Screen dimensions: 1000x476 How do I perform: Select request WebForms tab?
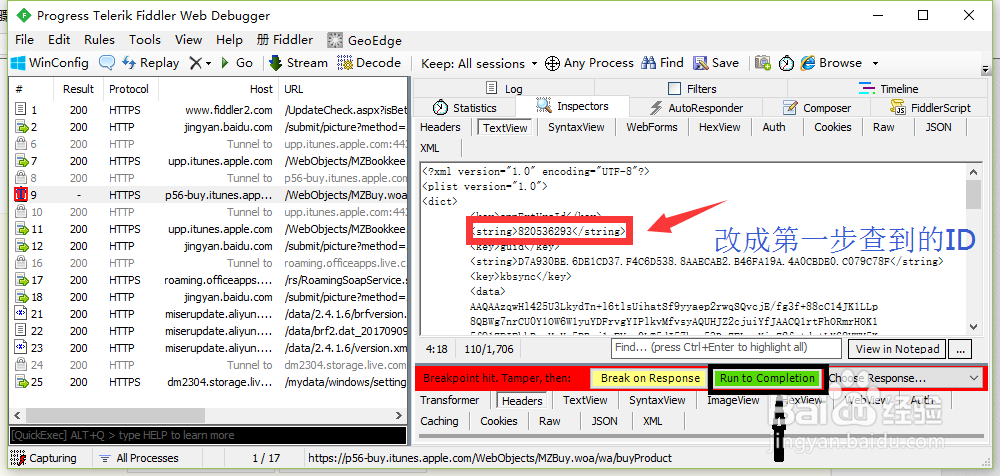652,127
